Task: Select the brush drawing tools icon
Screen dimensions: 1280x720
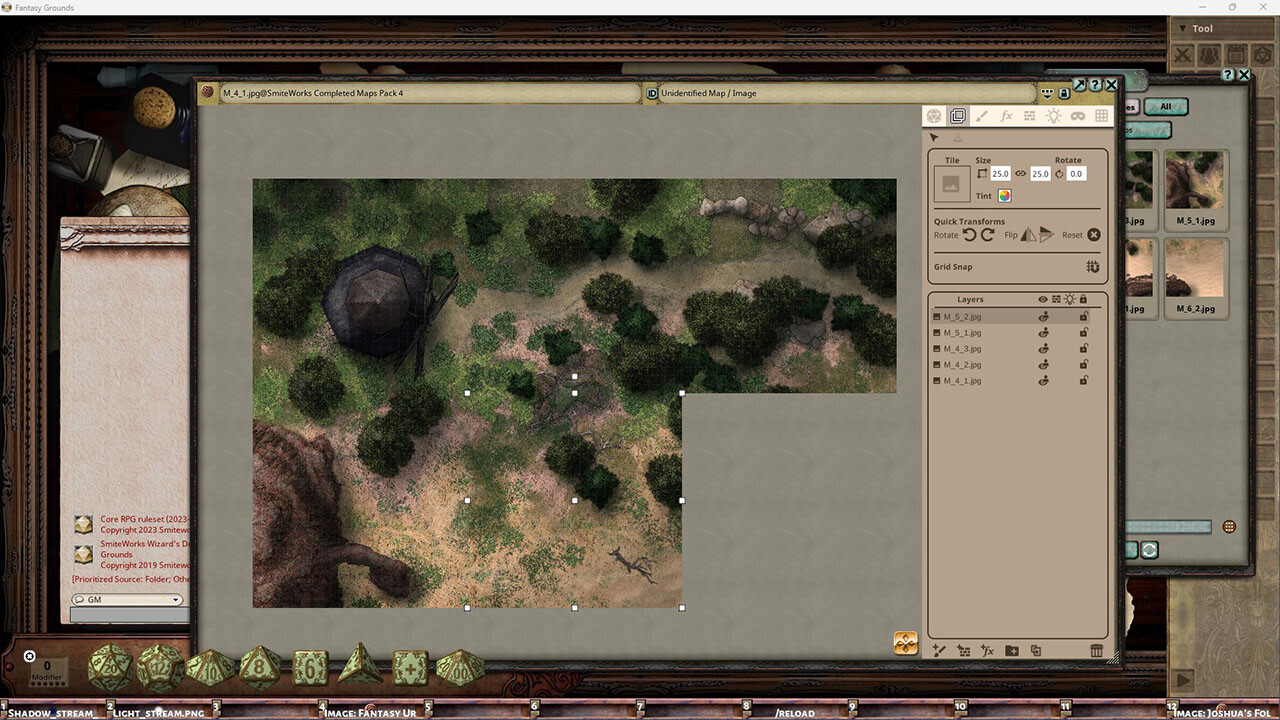Action: [981, 115]
